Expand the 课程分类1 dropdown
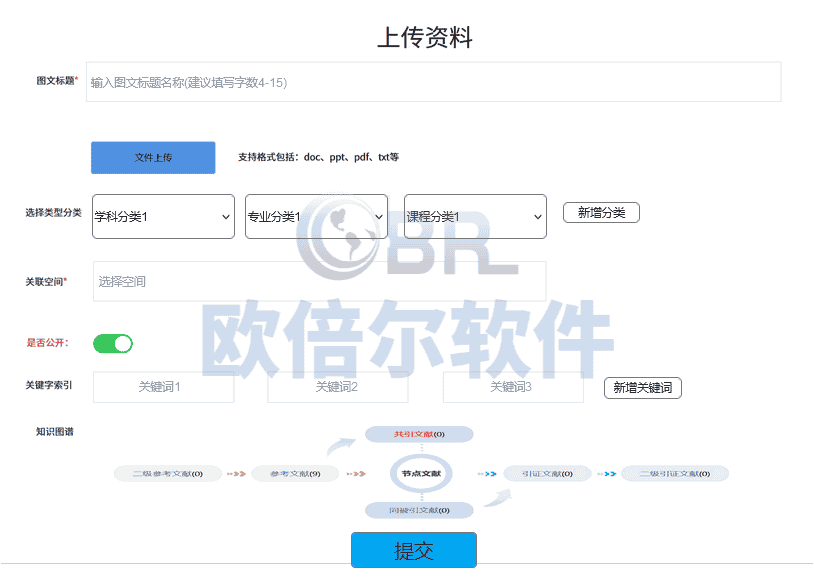Image resolution: width=814 pixels, height=577 pixels. click(x=475, y=217)
